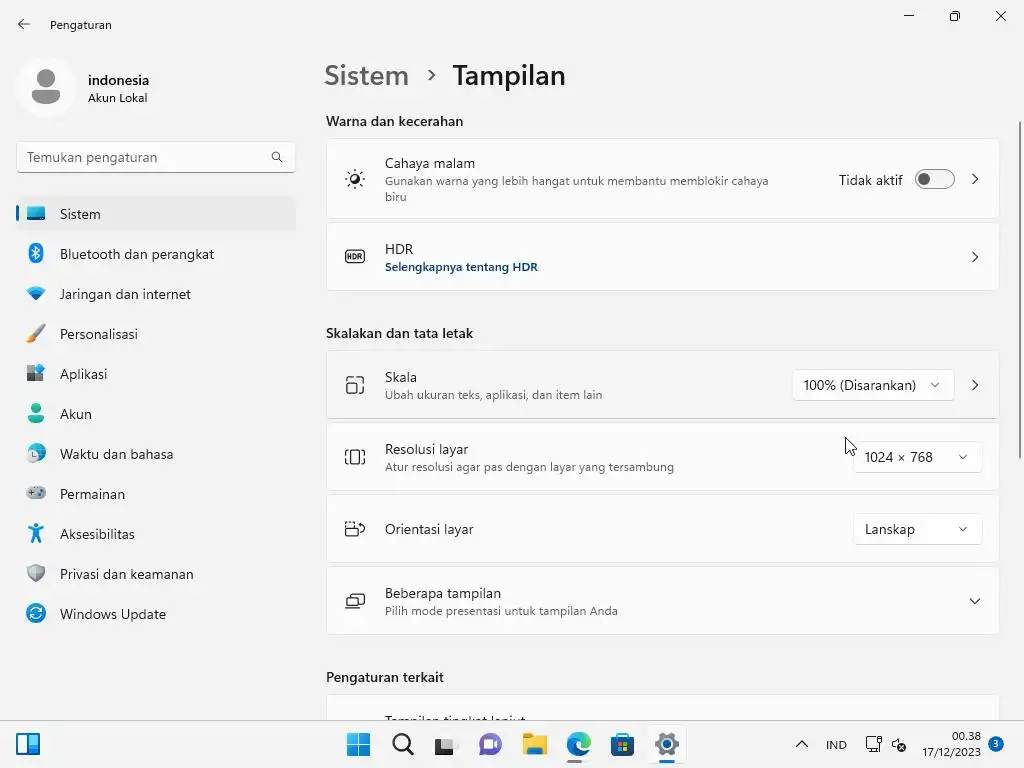Open the Chat app on taskbar

pyautogui.click(x=490, y=744)
